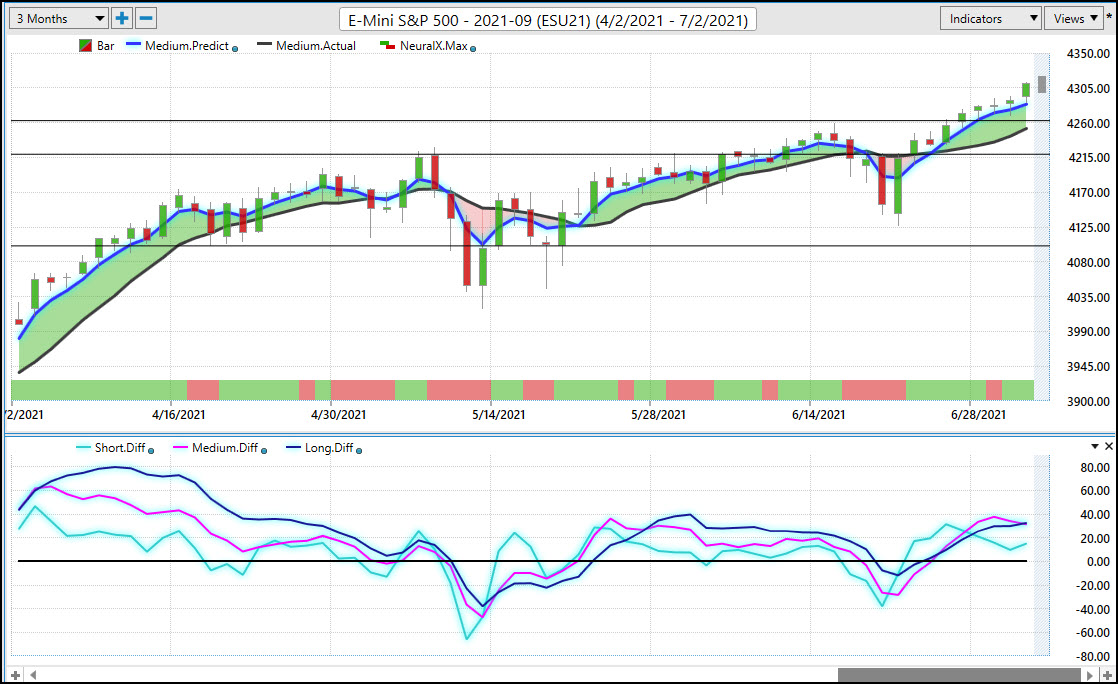Click the Bar legend candle icon
The width and height of the screenshot is (1118, 684).
point(86,46)
